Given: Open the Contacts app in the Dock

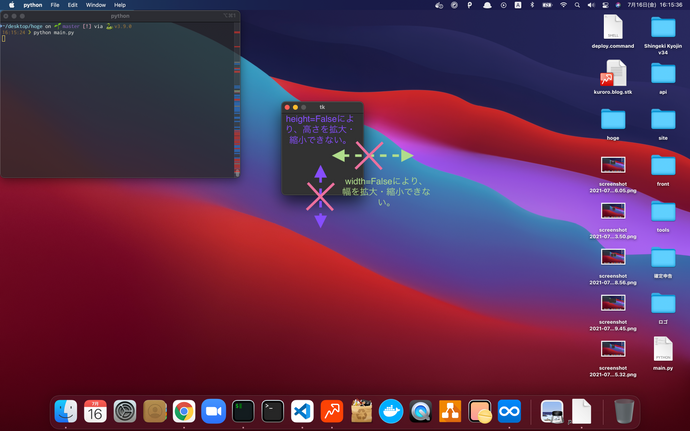Looking at the screenshot, I should click(x=154, y=411).
